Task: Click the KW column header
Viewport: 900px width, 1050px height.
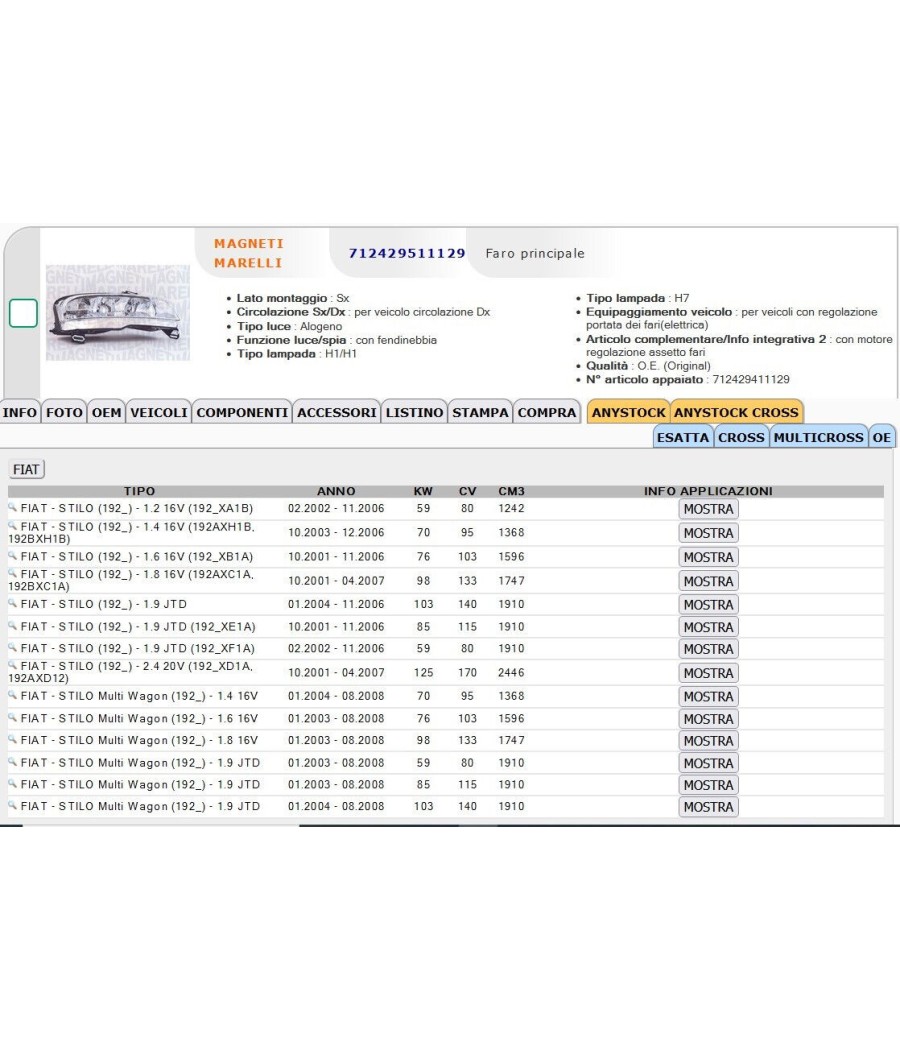Action: [423, 491]
